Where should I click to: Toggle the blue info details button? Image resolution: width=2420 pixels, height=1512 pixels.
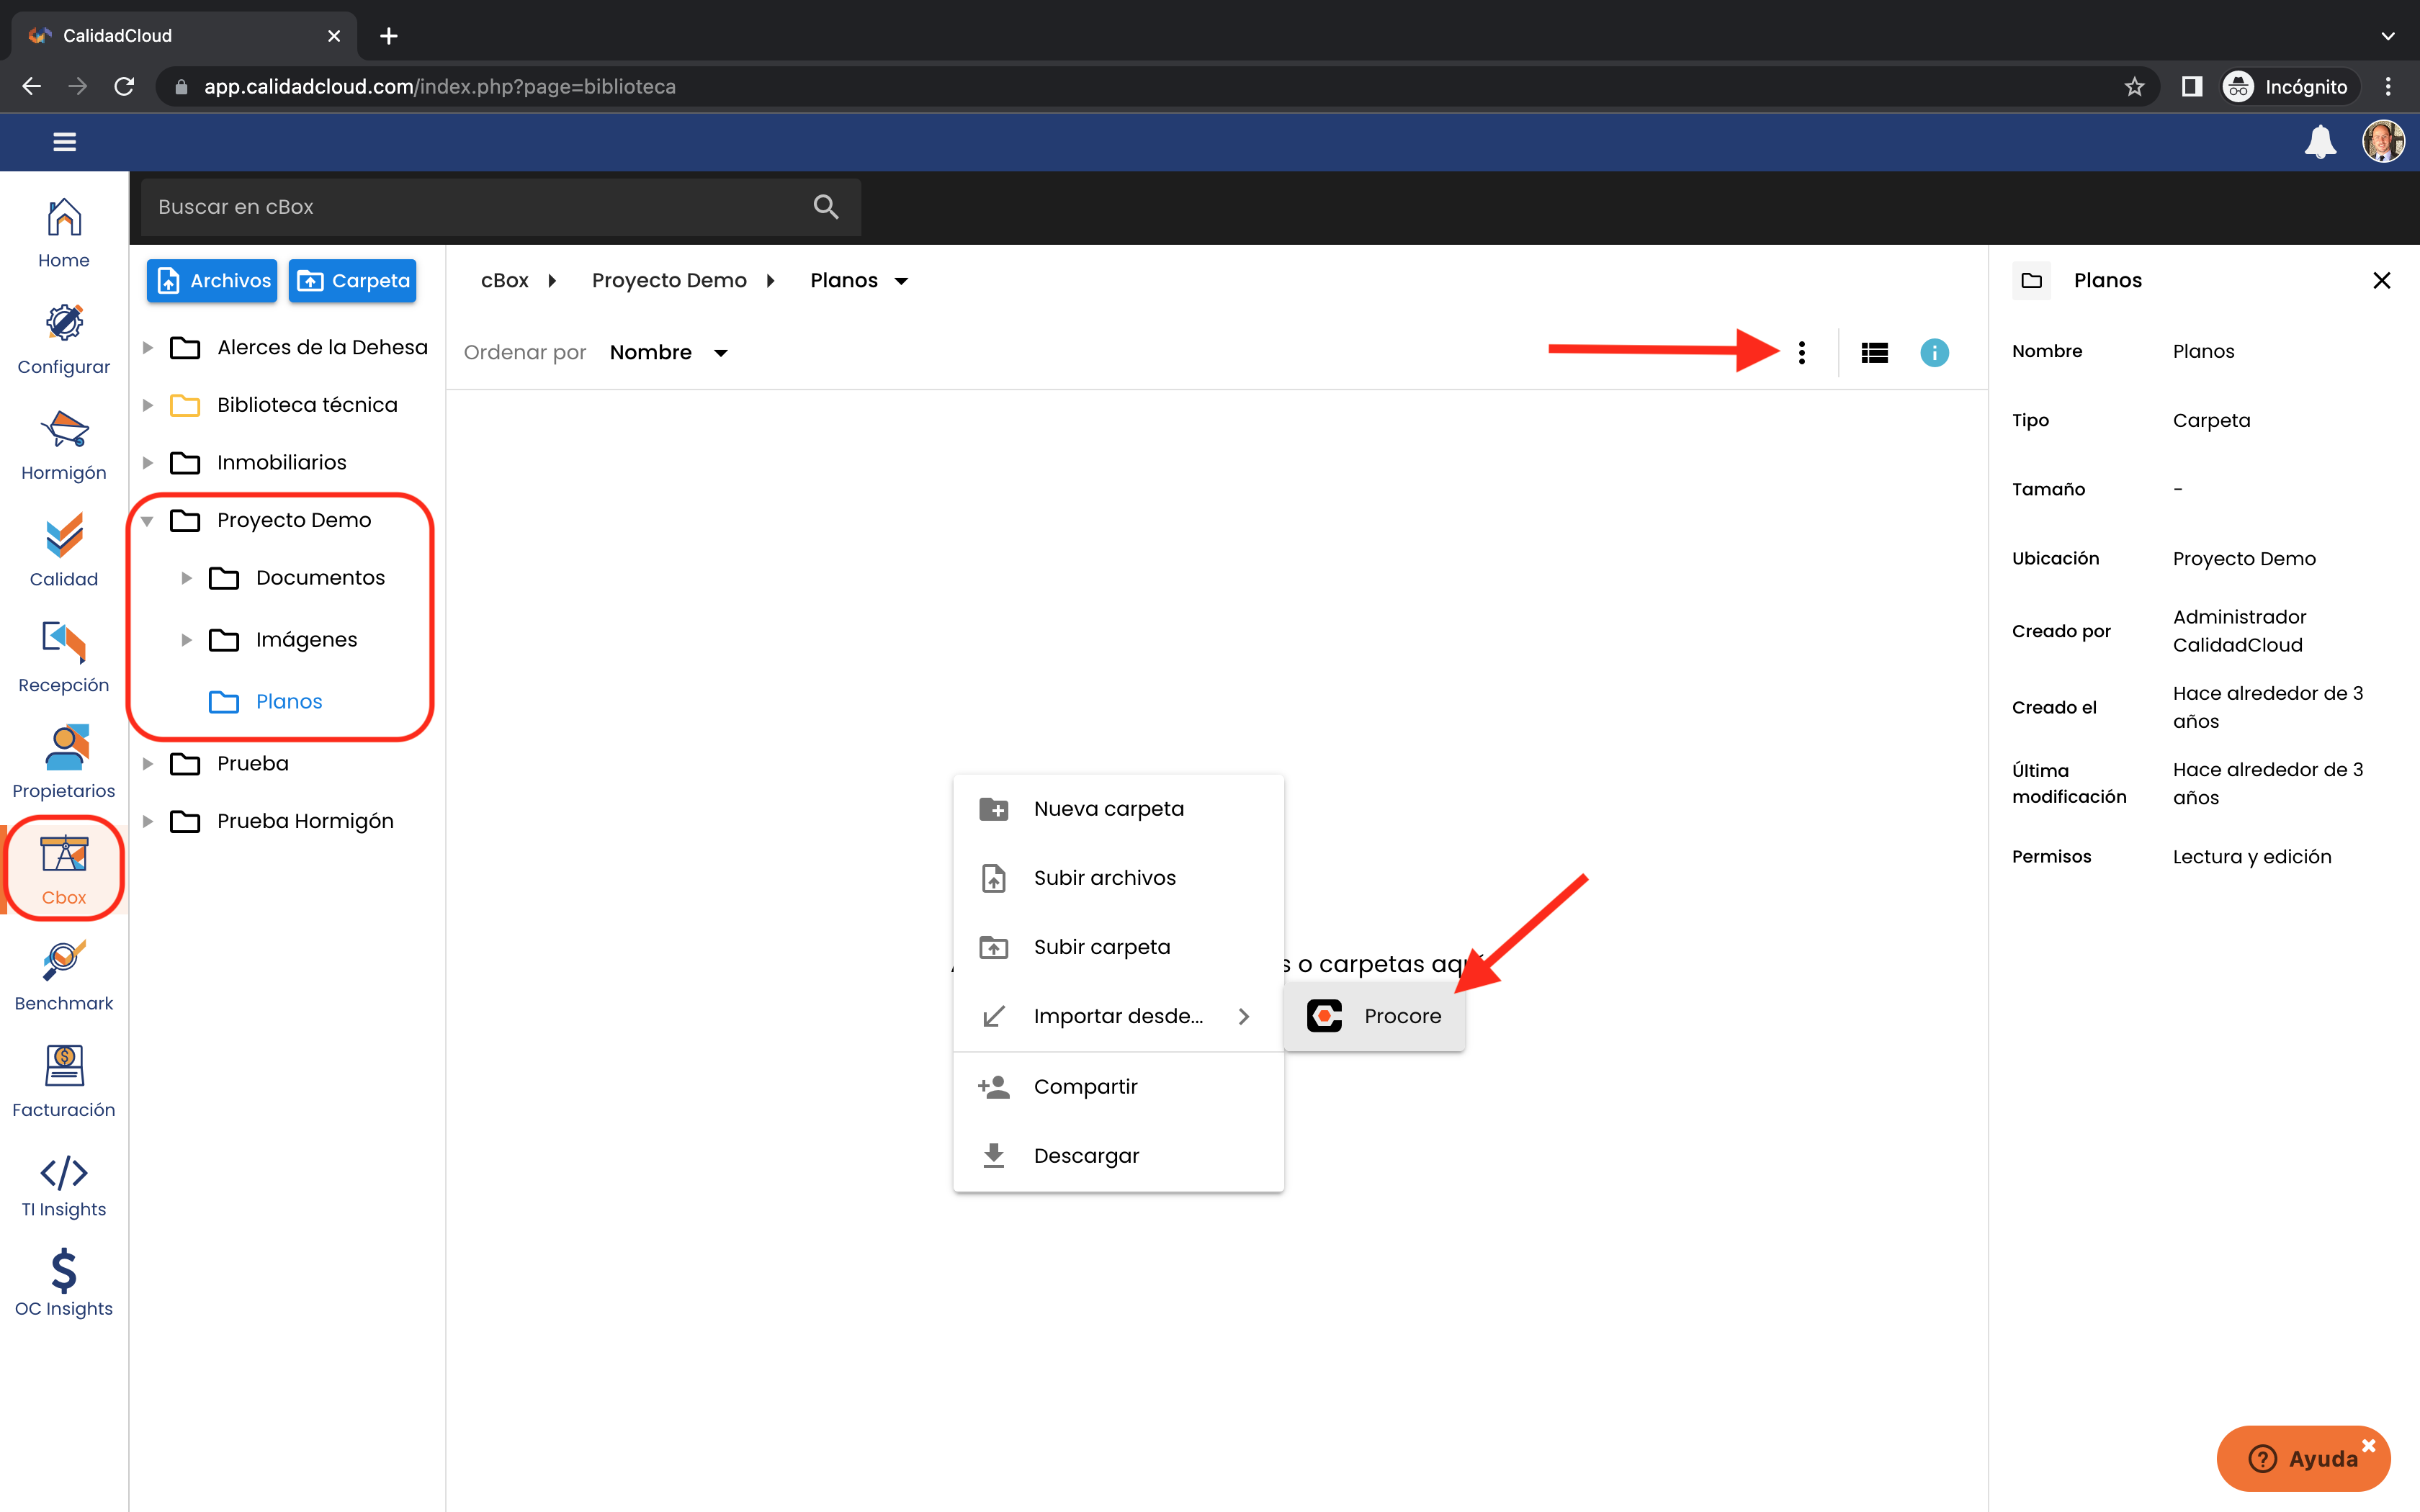point(1935,352)
